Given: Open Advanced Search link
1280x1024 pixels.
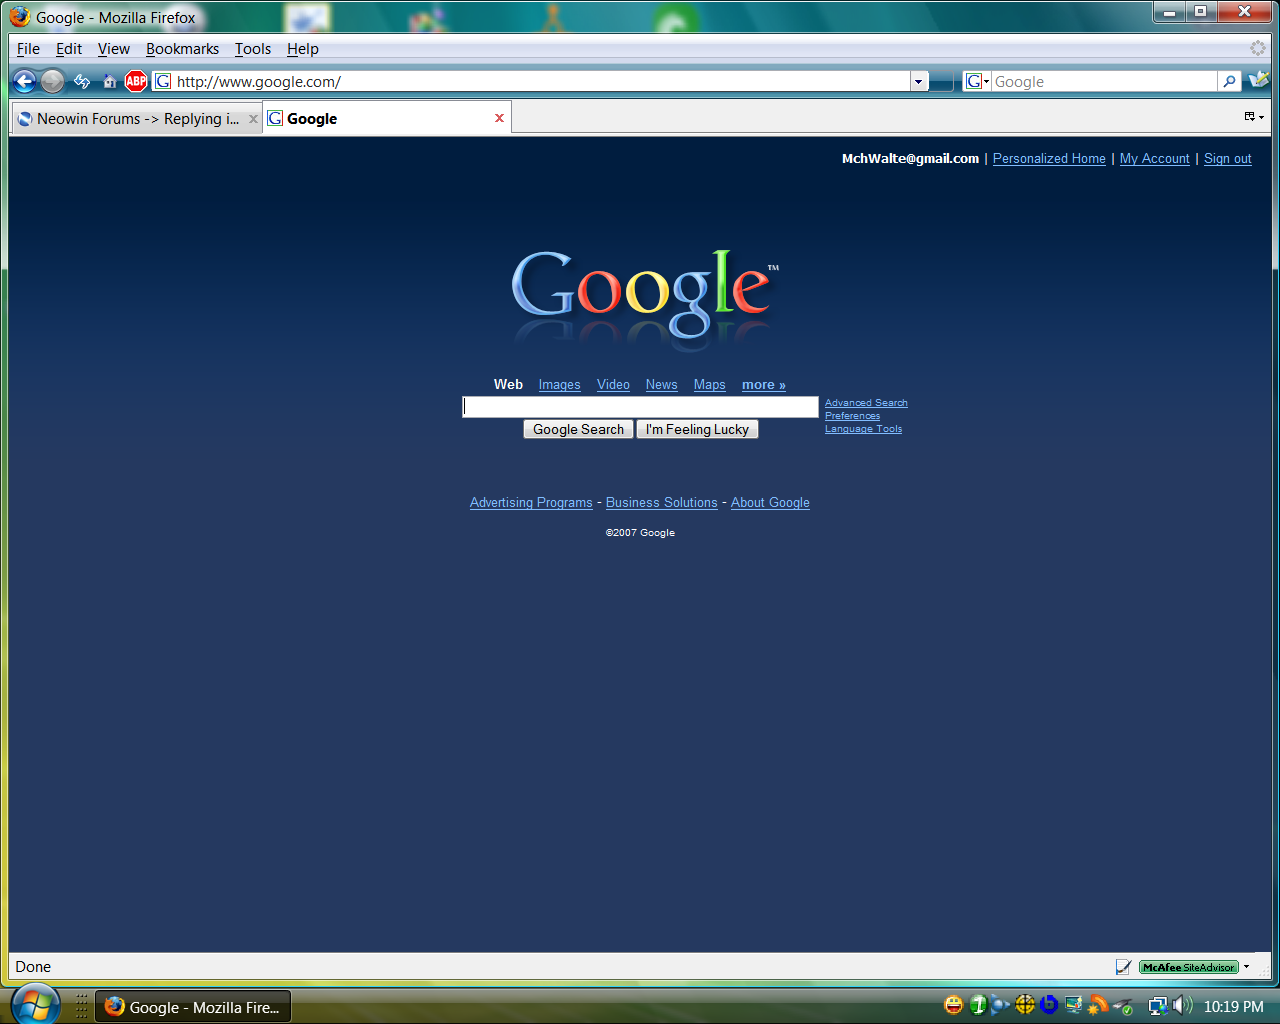Looking at the screenshot, I should tap(866, 403).
